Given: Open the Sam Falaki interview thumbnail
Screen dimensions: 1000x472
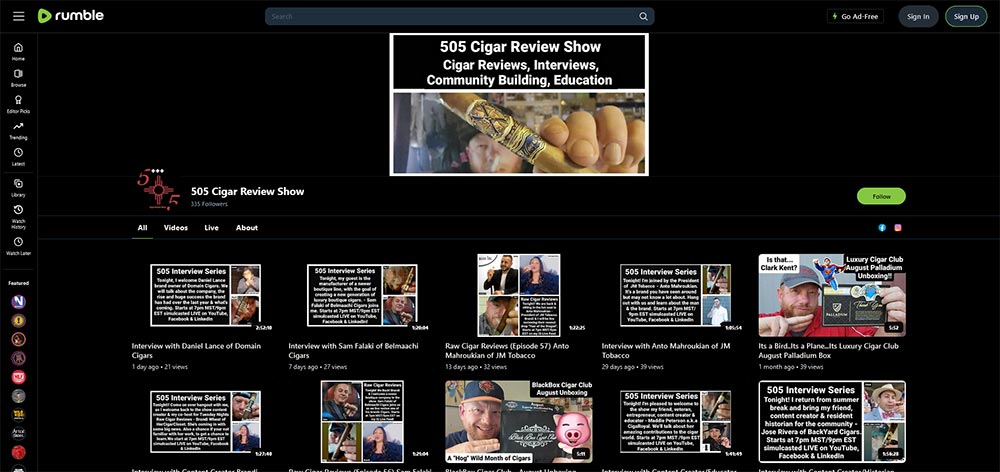Looking at the screenshot, I should tap(362, 295).
